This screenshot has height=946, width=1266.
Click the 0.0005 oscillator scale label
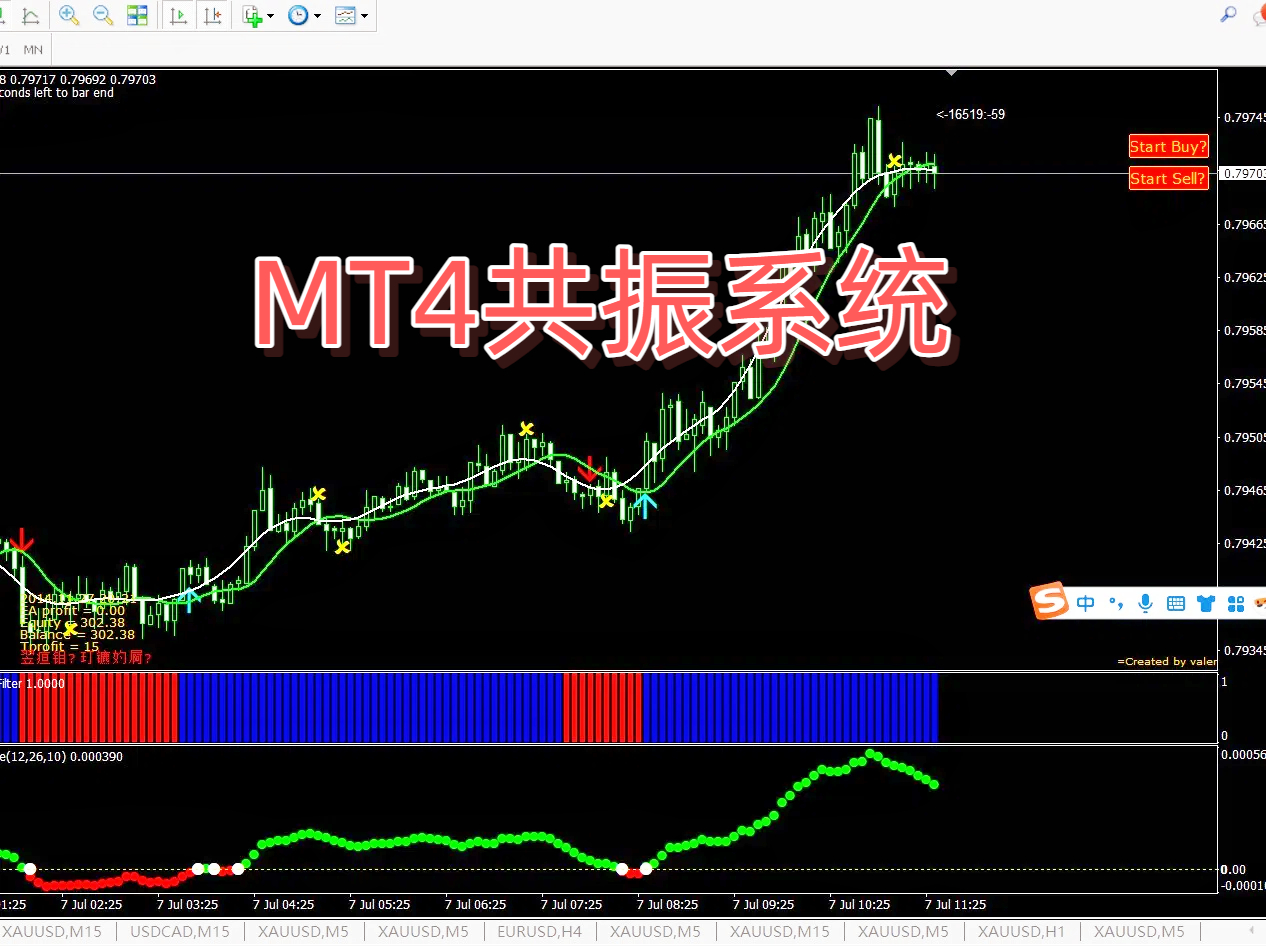(x=1243, y=755)
